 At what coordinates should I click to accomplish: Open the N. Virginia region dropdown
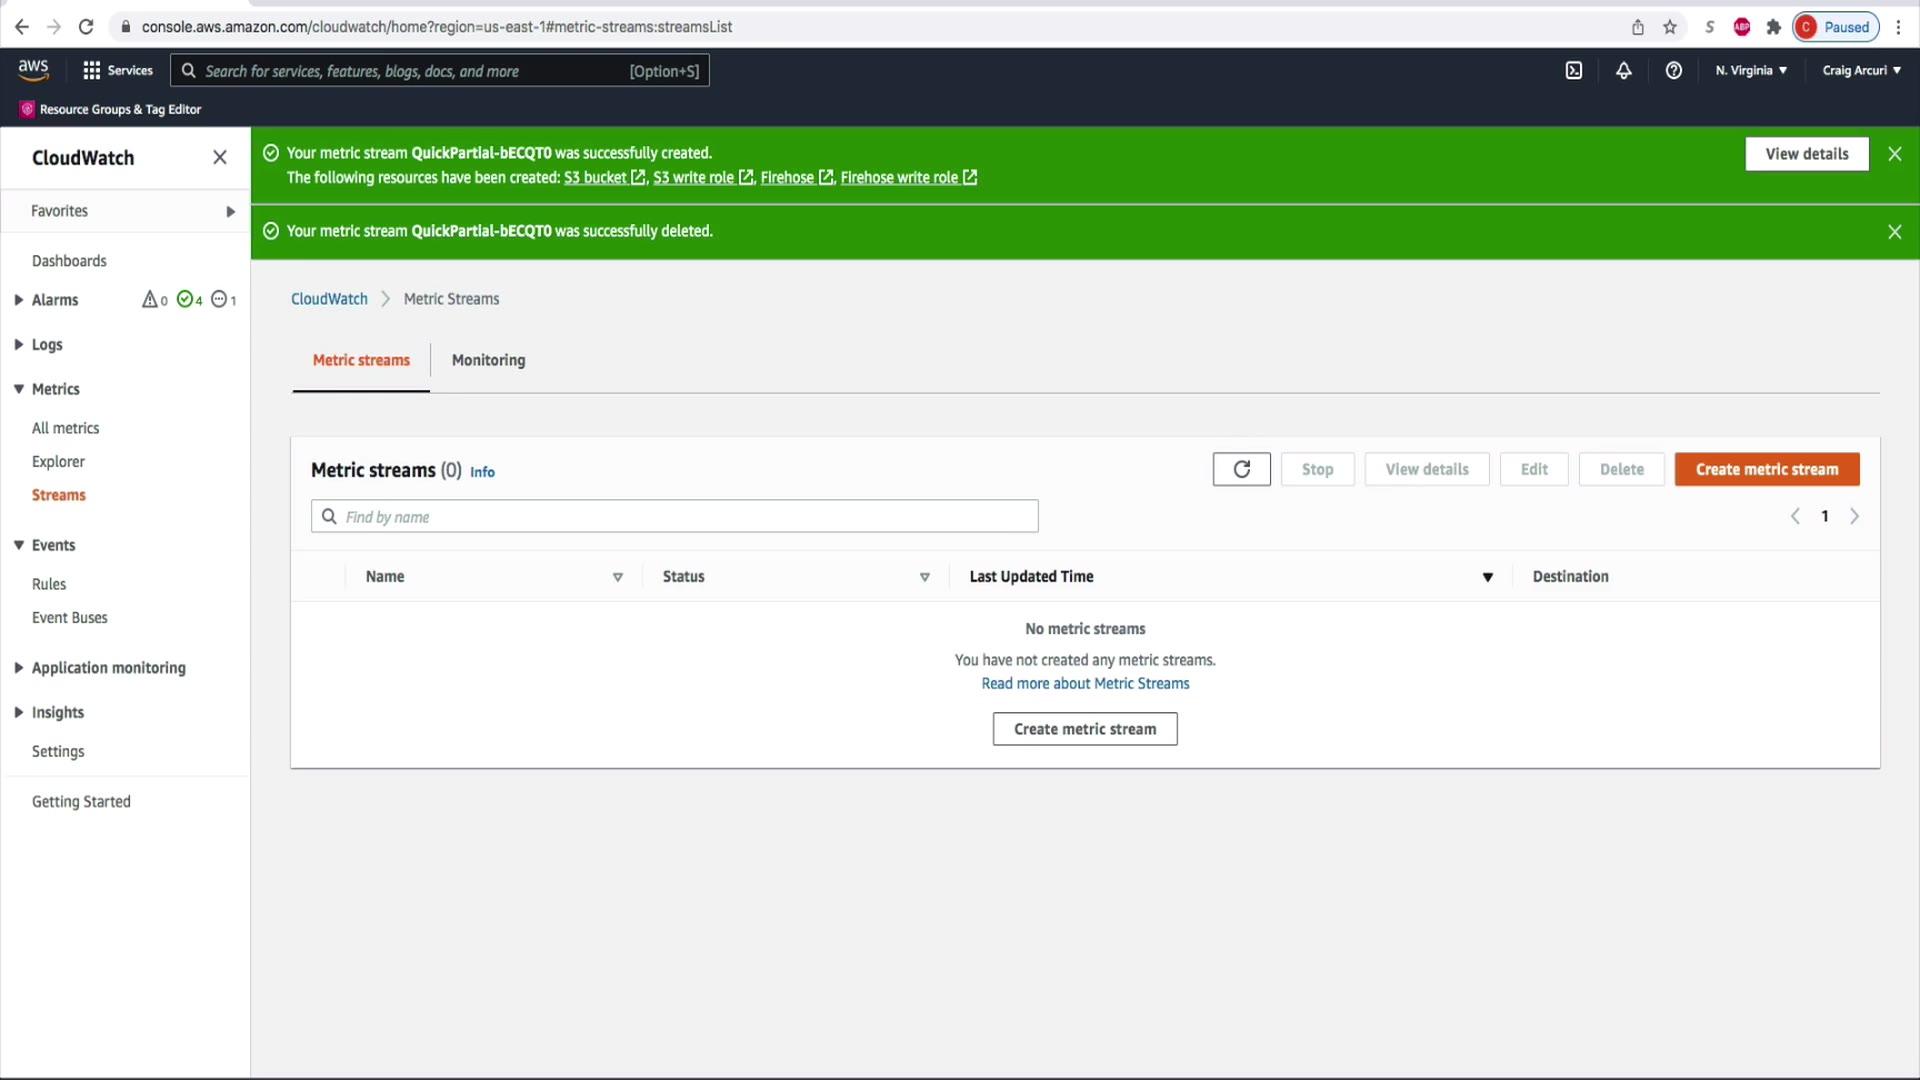1750,71
